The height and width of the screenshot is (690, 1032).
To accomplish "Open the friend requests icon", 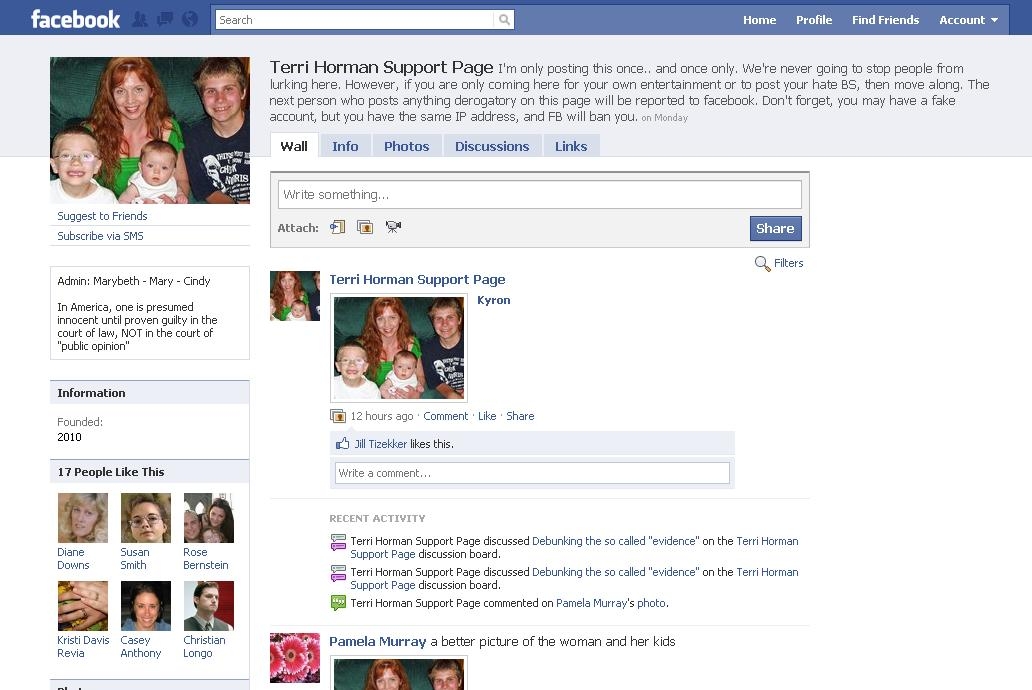I will click(140, 19).
